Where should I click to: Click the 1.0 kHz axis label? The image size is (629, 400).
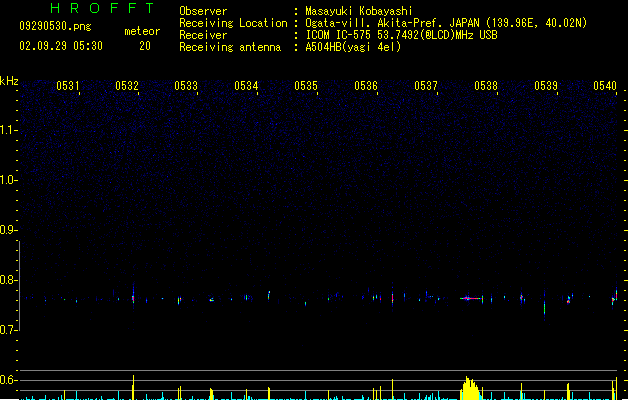8,180
